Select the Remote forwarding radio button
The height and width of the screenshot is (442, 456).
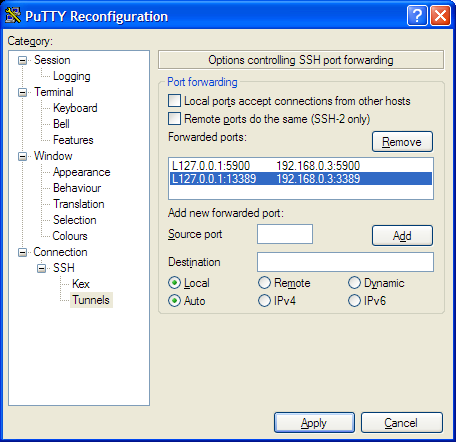pos(264,283)
